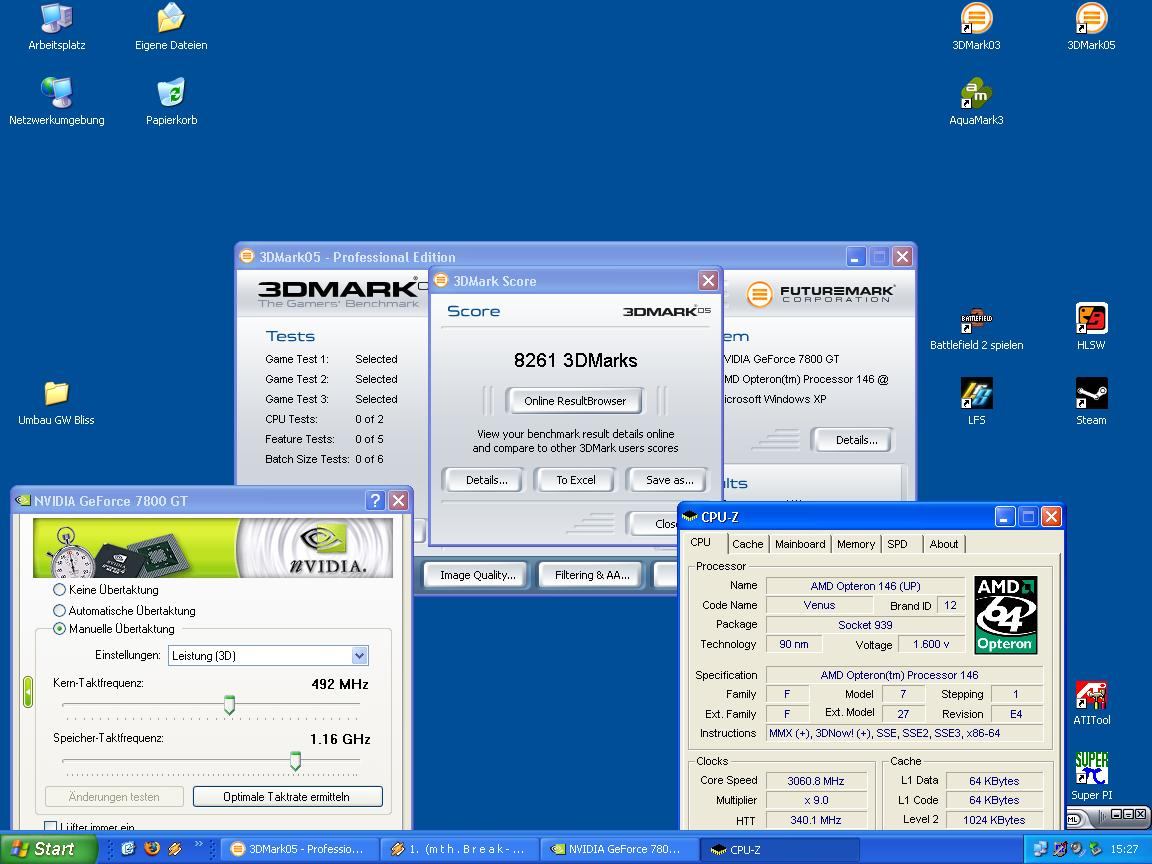1152x864 pixels.
Task: Launch the AquaMark3 shortcut
Action: (x=976, y=101)
